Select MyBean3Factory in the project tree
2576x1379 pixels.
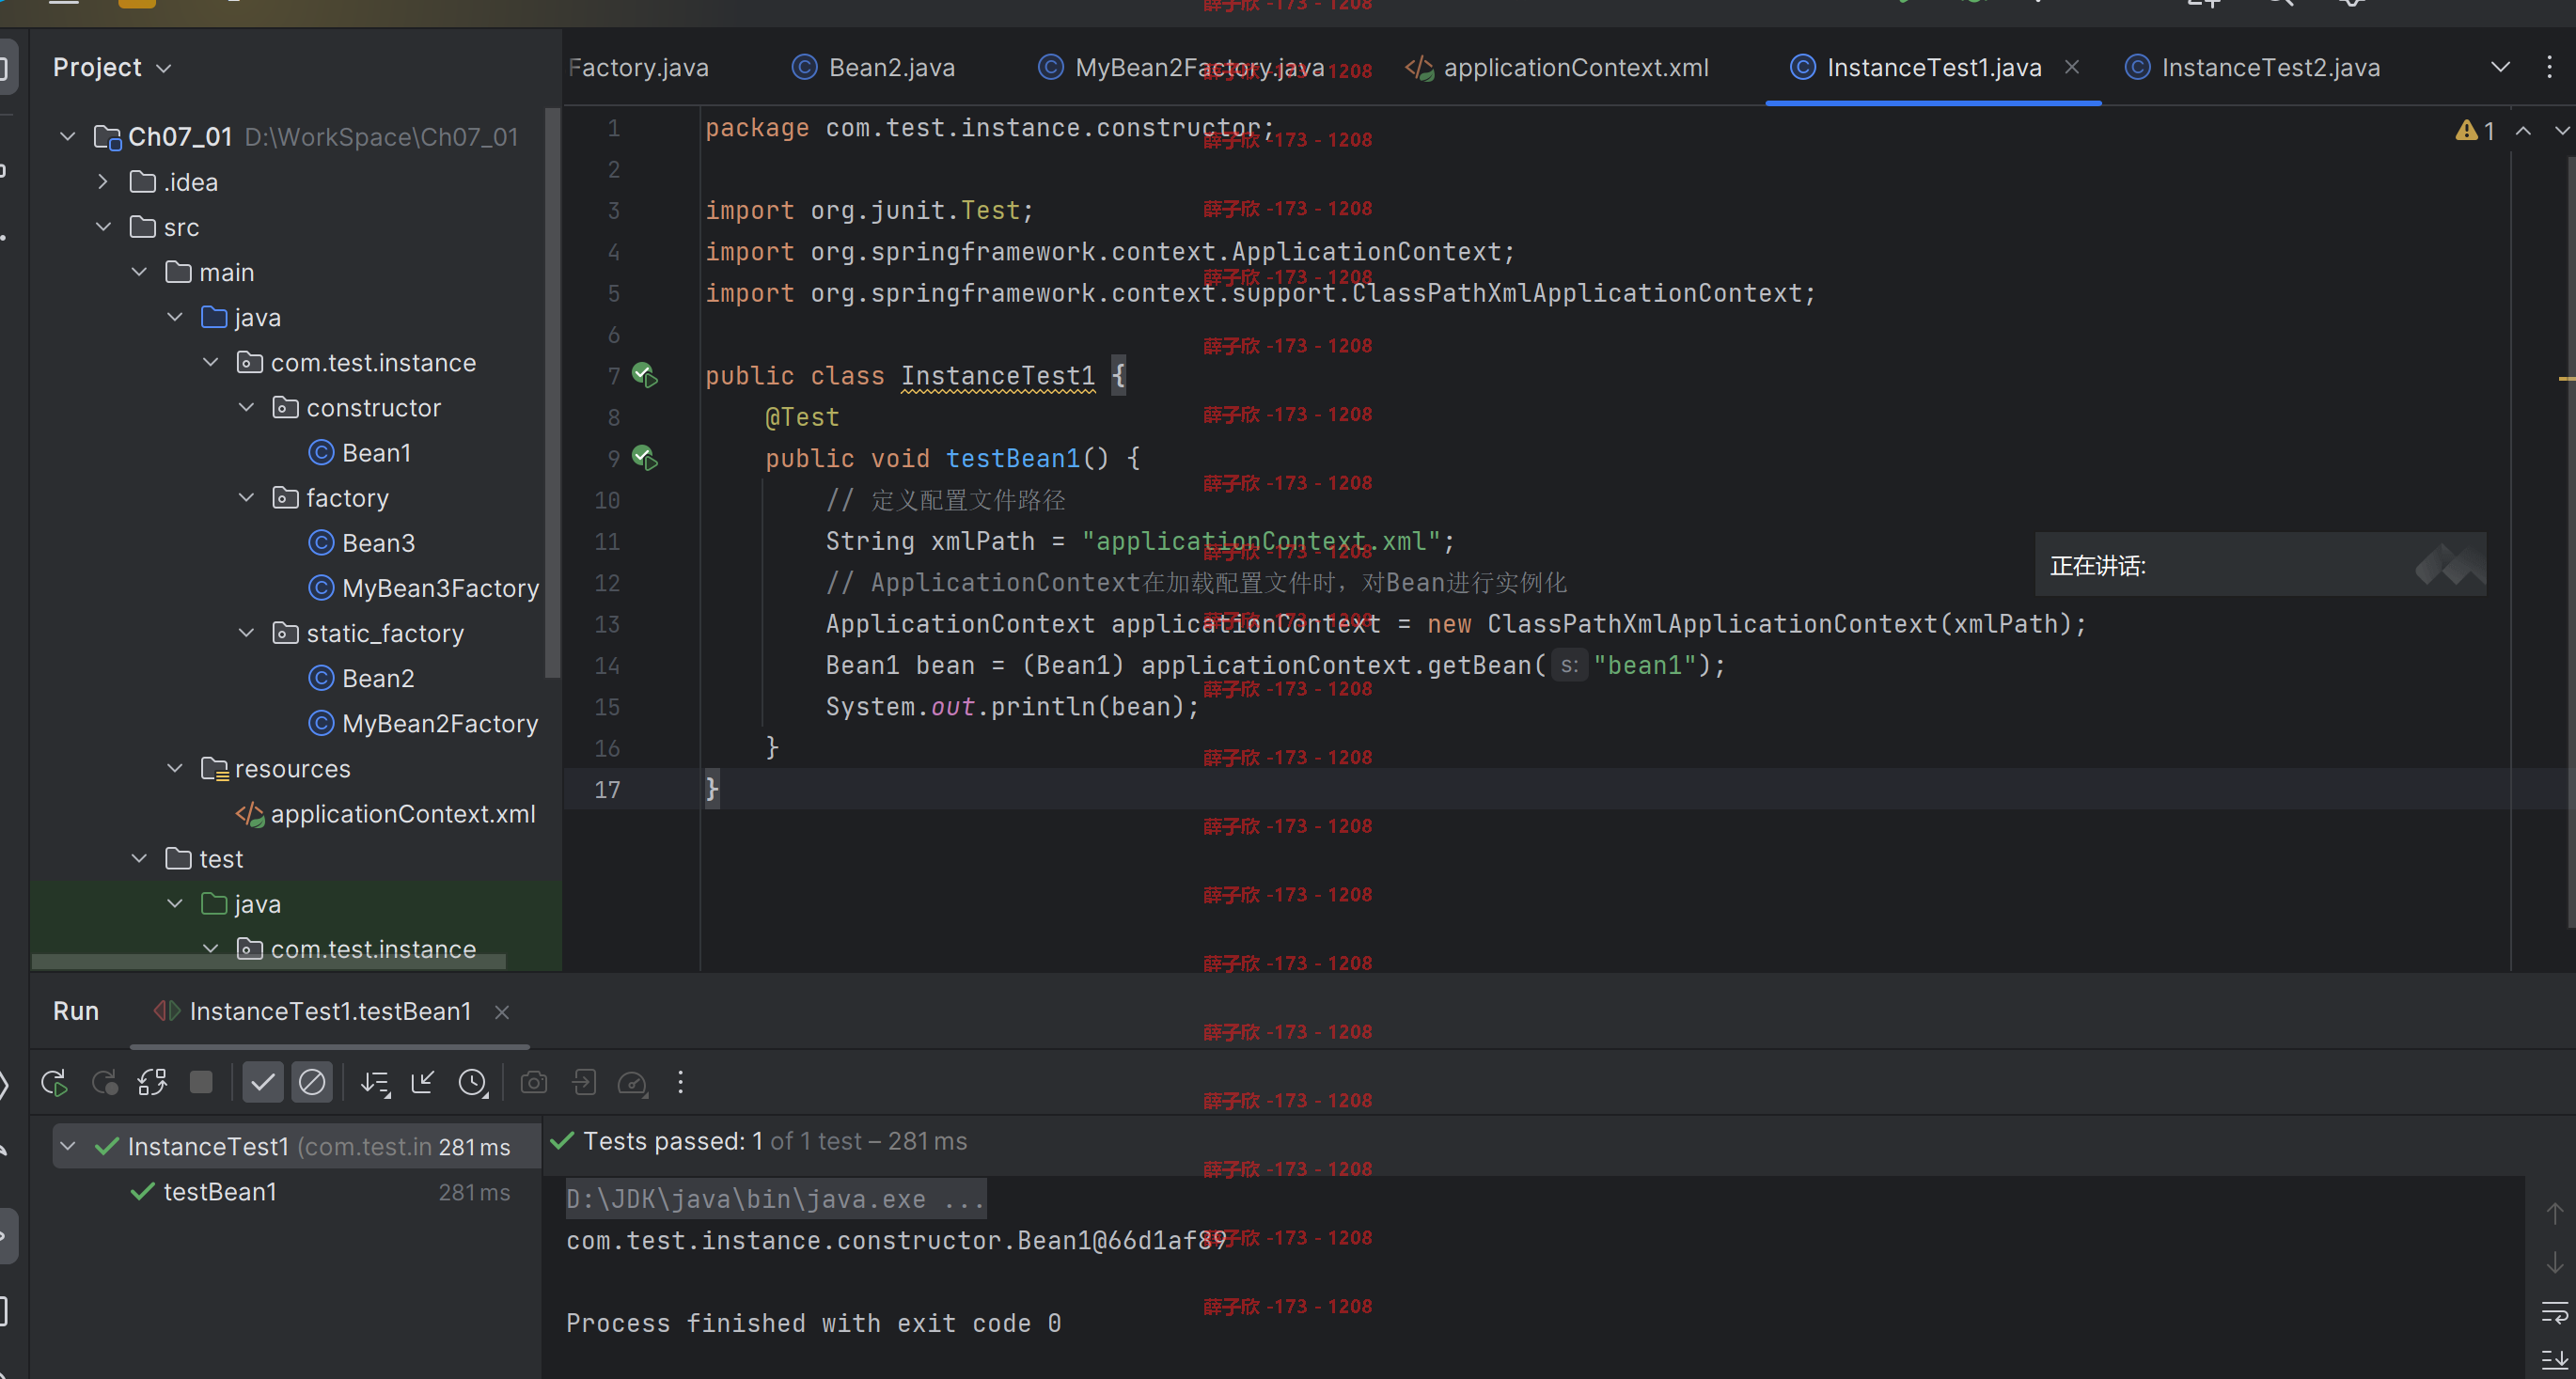pyautogui.click(x=424, y=588)
